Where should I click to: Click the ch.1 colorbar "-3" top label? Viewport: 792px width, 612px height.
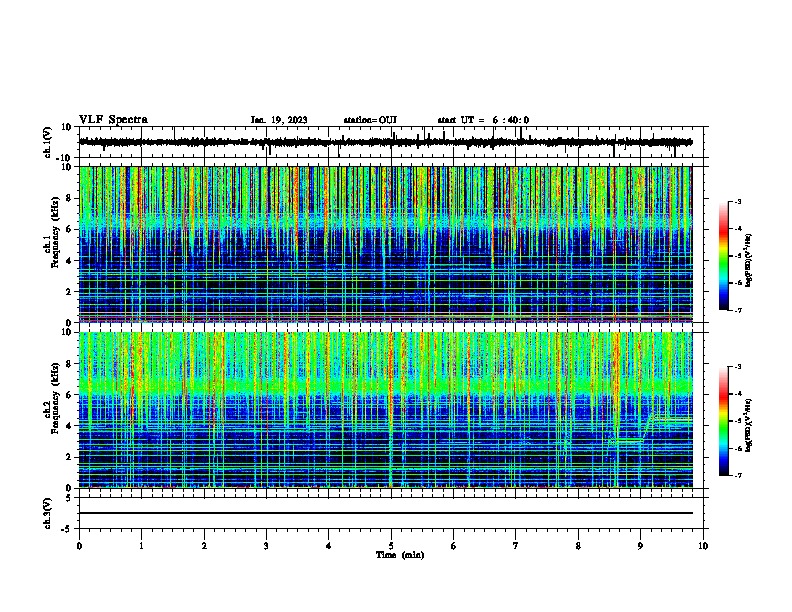738,202
